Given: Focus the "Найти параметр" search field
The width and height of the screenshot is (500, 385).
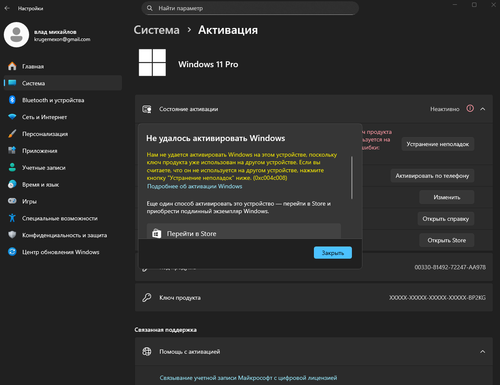Looking at the screenshot, I should point(250,8).
